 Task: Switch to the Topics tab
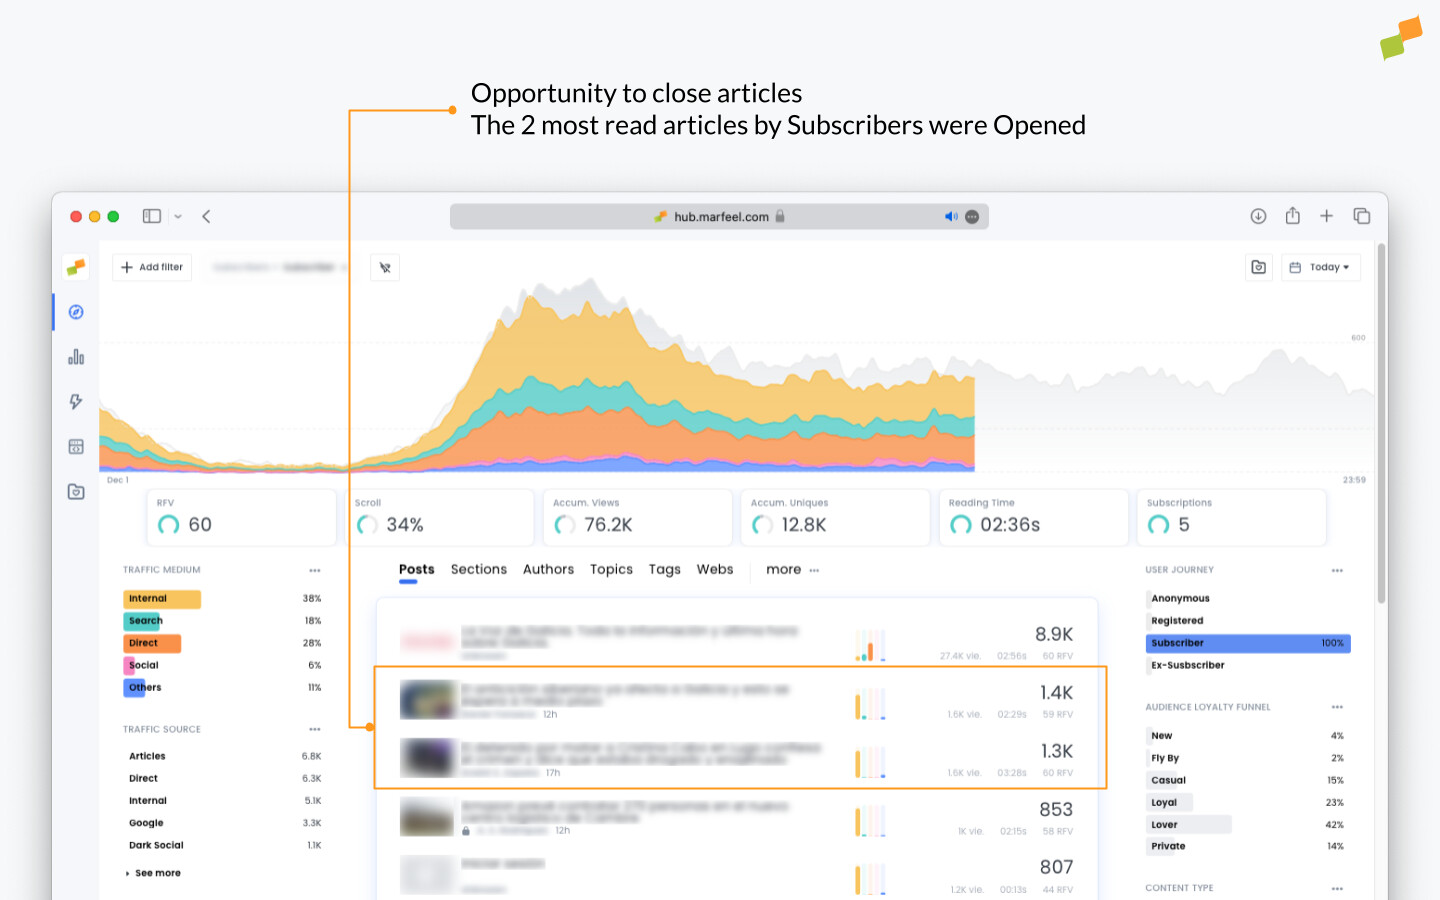[x=611, y=569]
